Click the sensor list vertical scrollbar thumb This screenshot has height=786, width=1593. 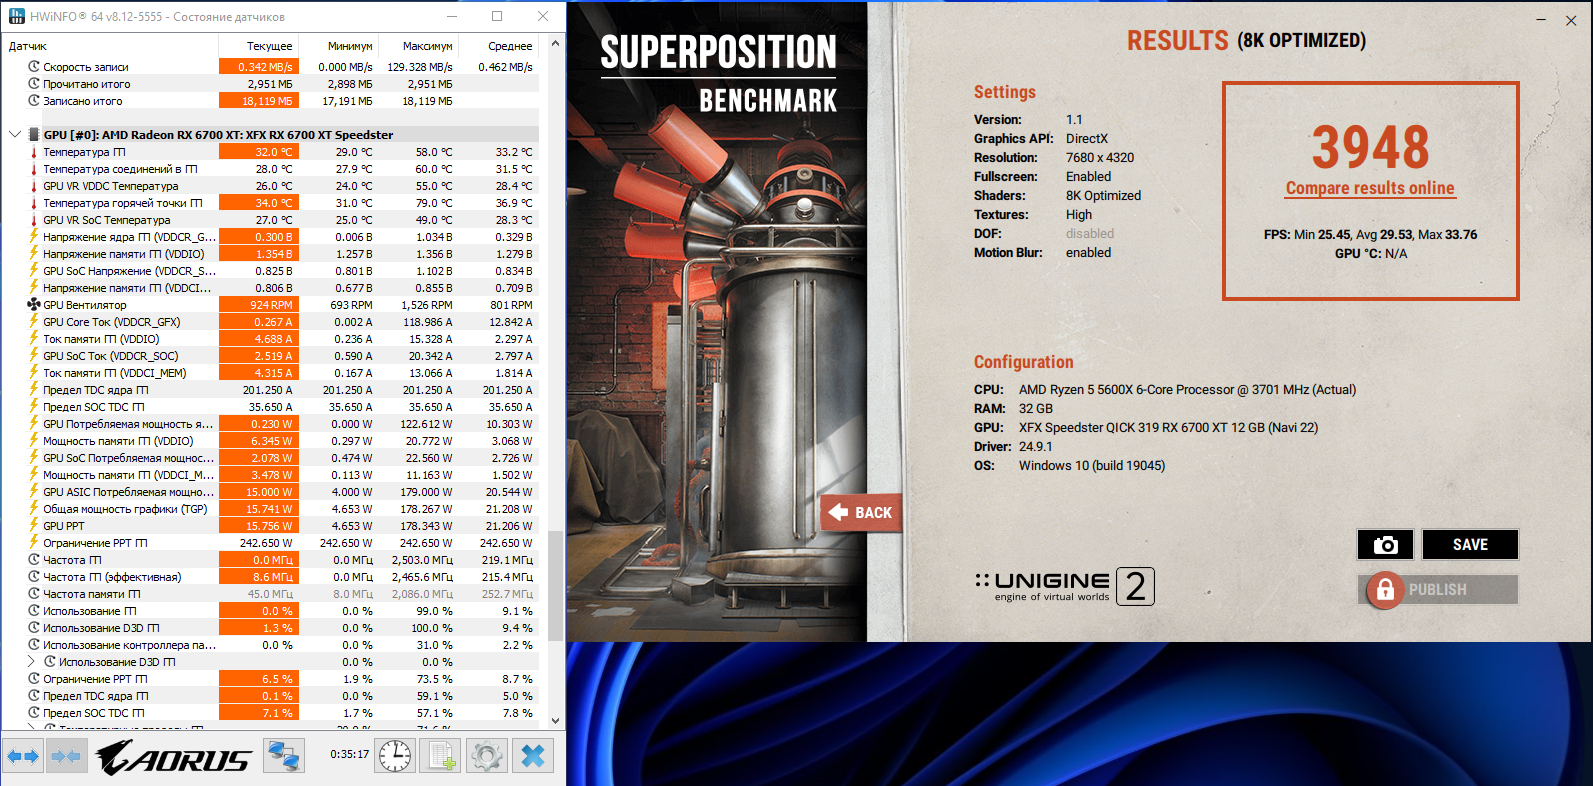tap(555, 585)
